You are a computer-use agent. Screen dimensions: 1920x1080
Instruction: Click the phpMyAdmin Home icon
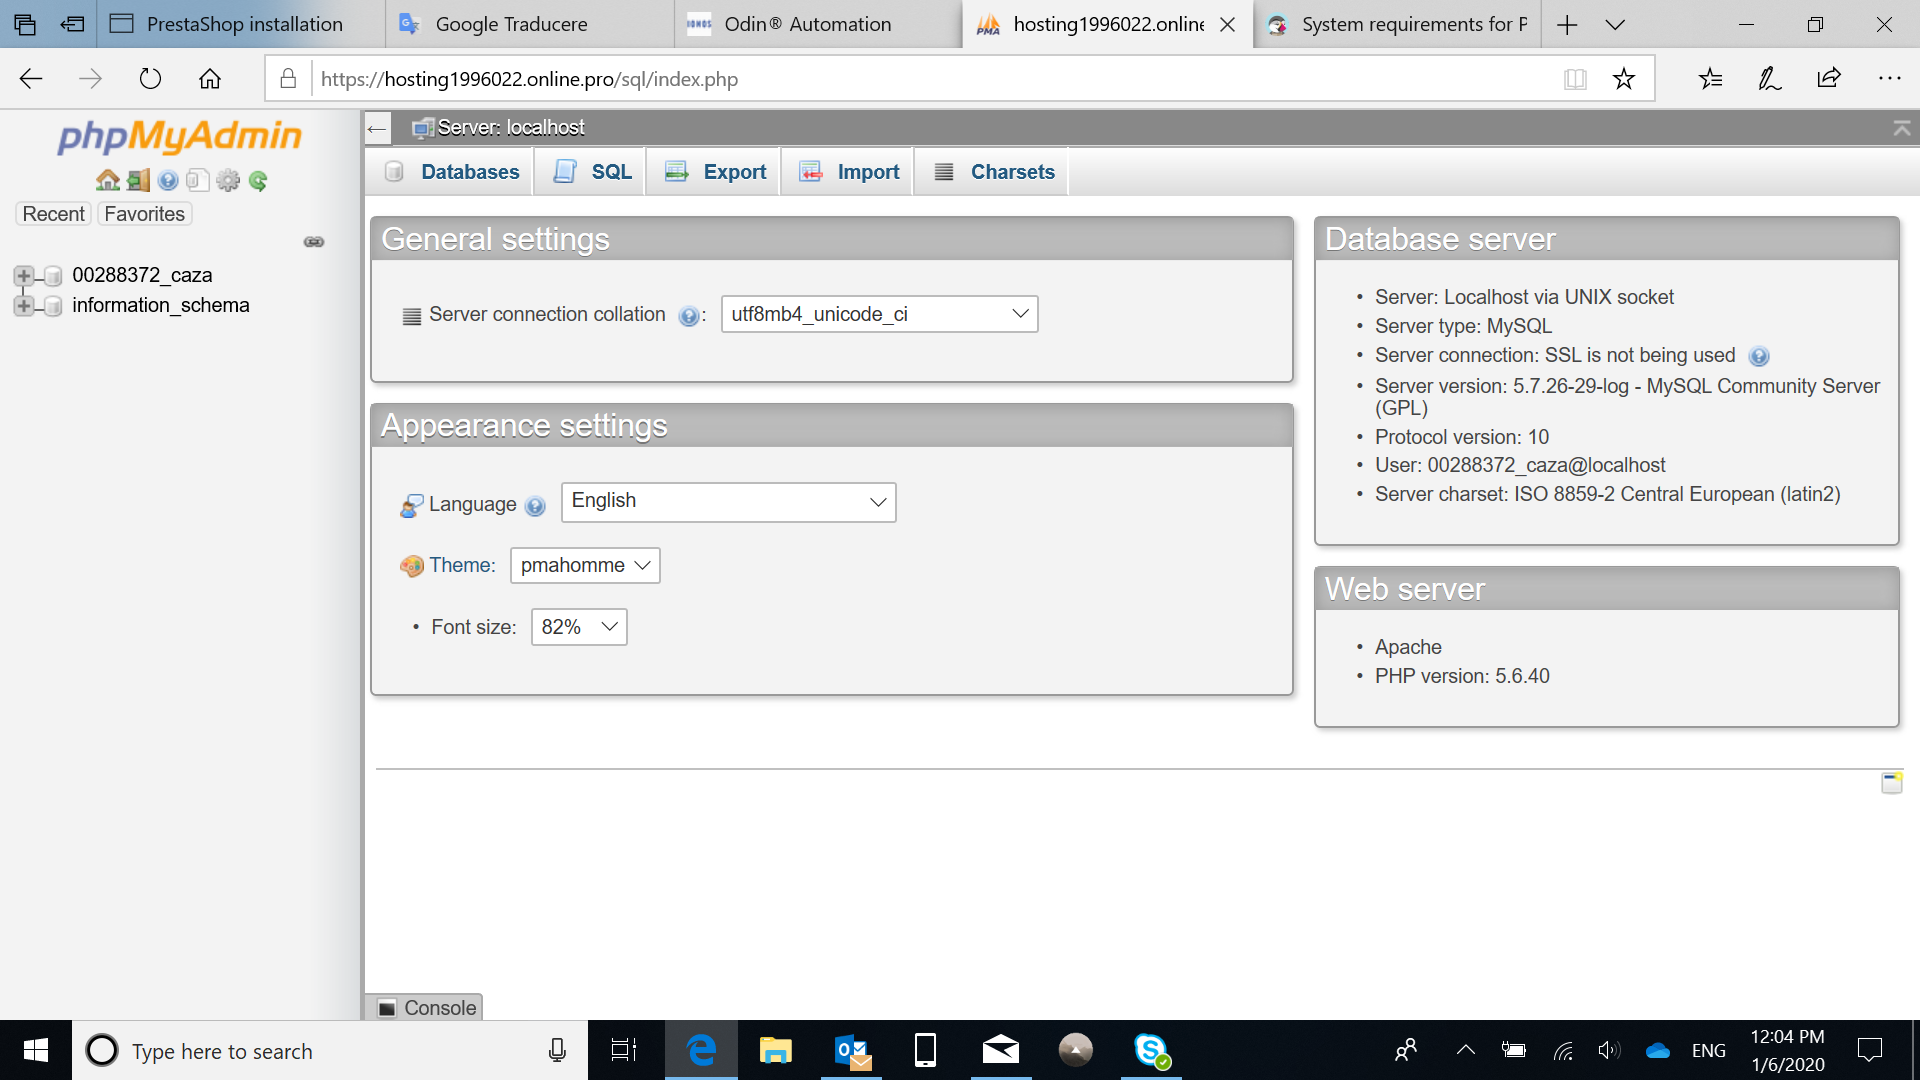point(107,180)
